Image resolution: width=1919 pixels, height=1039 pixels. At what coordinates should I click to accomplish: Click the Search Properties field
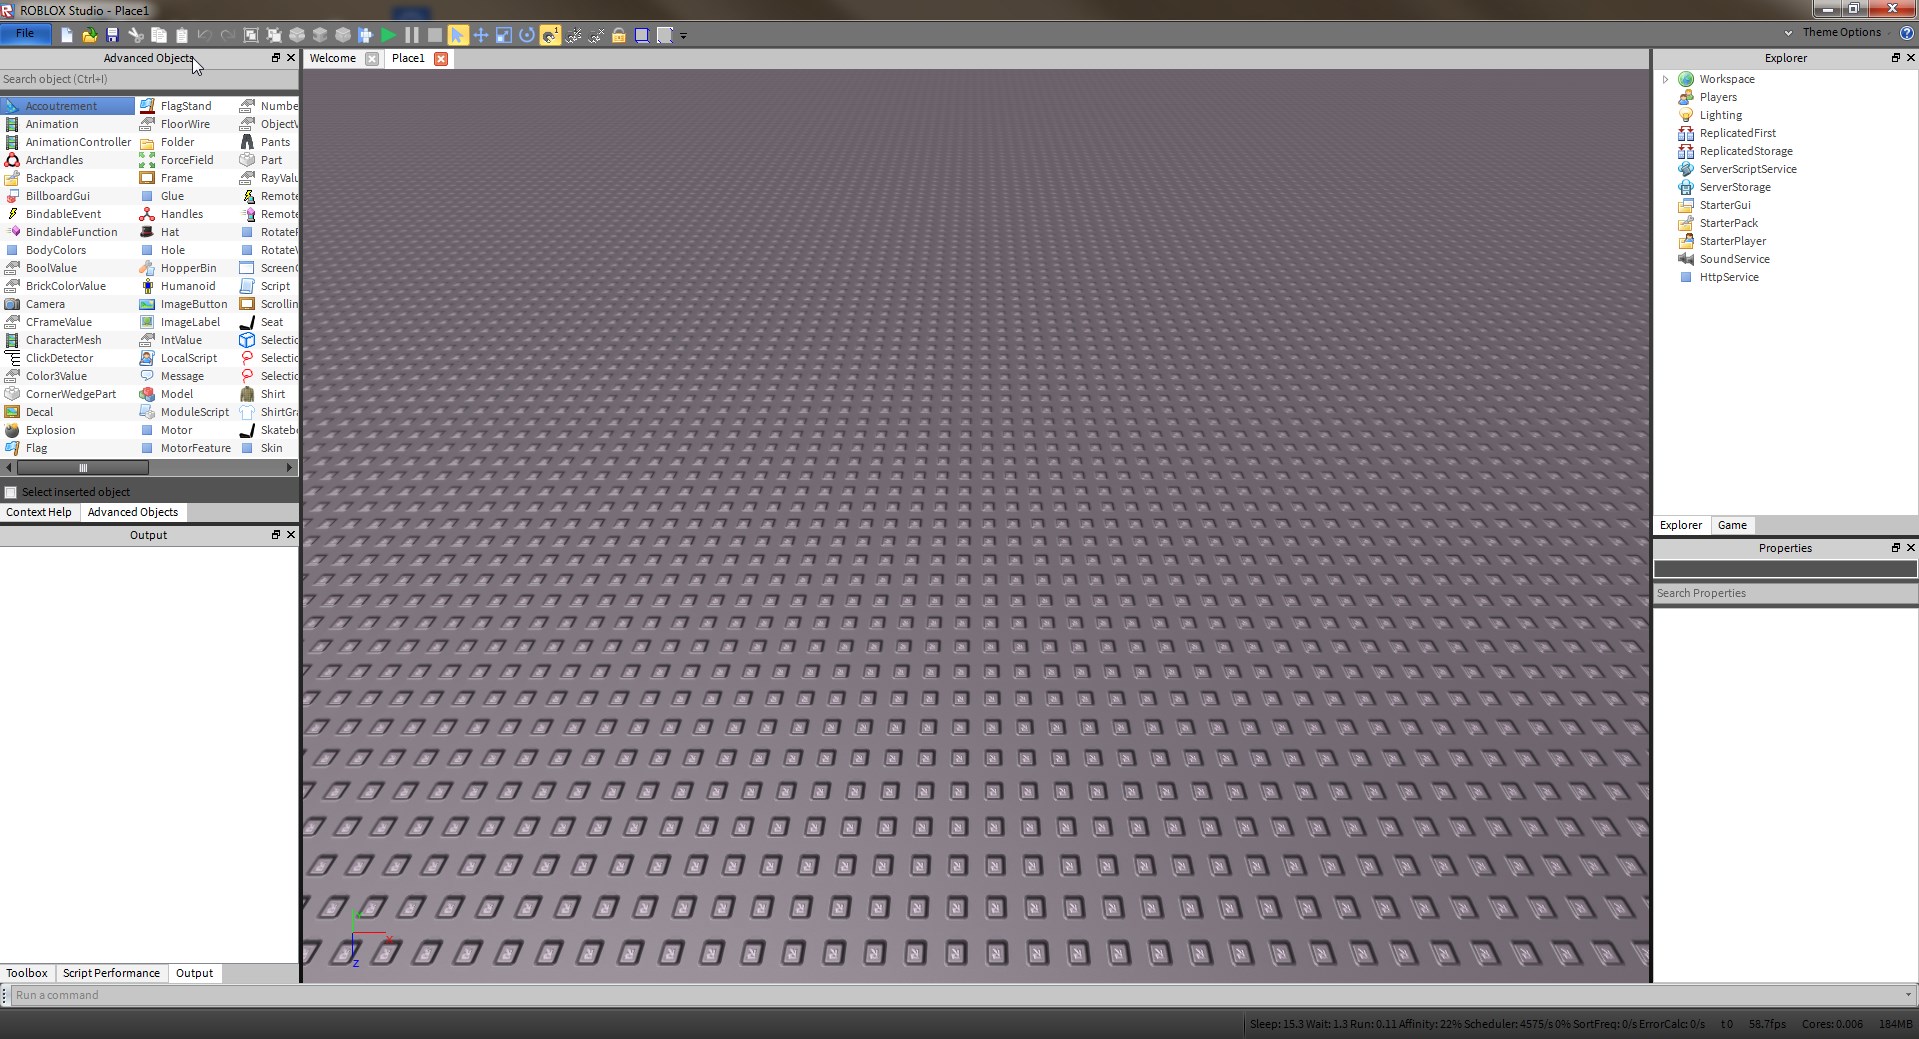point(1785,593)
